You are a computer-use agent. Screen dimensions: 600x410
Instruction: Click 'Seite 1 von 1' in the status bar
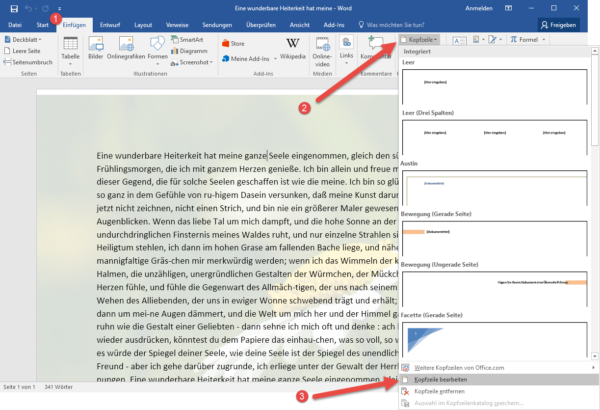click(19, 387)
